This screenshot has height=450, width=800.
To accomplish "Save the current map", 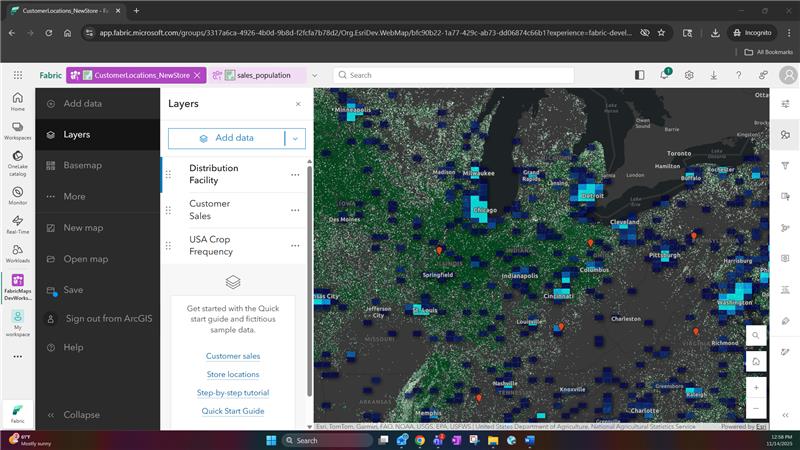I will [x=97, y=290].
